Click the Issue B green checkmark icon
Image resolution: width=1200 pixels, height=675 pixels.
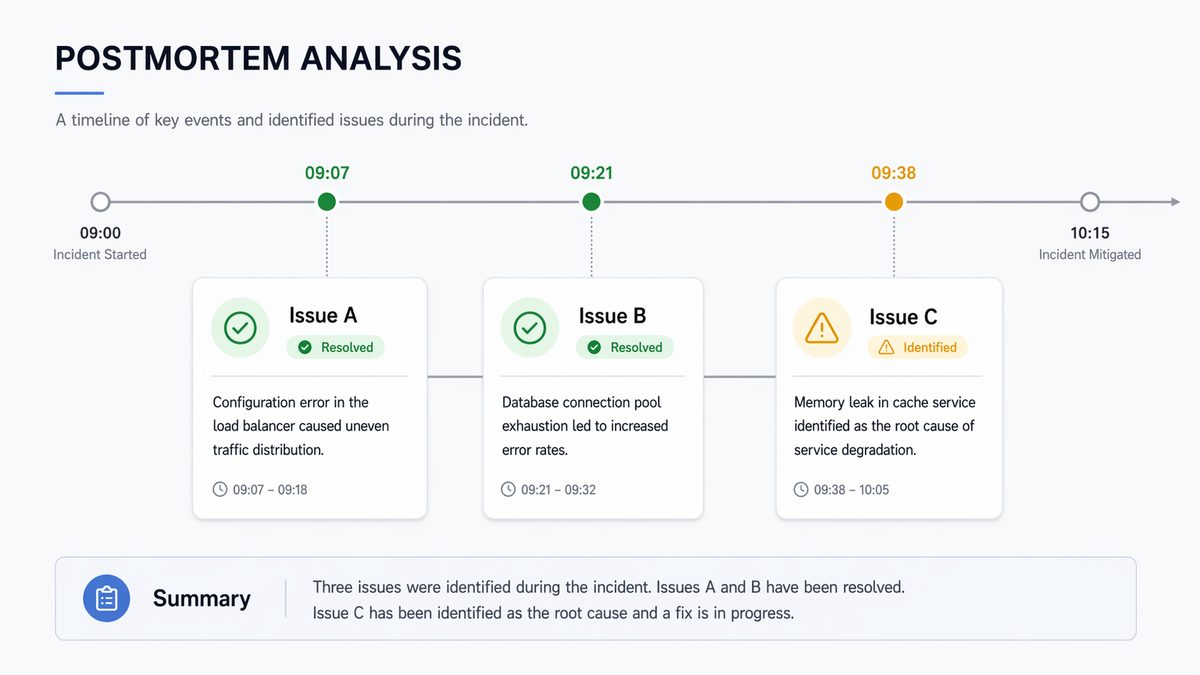click(529, 327)
